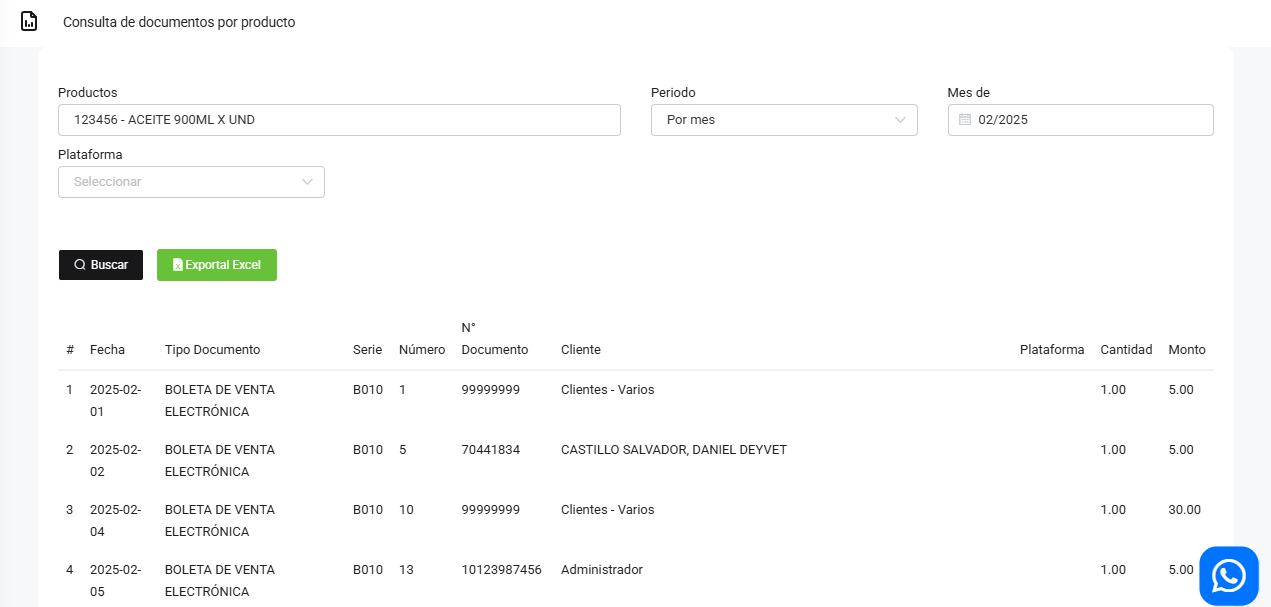The width and height of the screenshot is (1271, 607).
Task: Click document number 10123987456
Action: coord(501,570)
